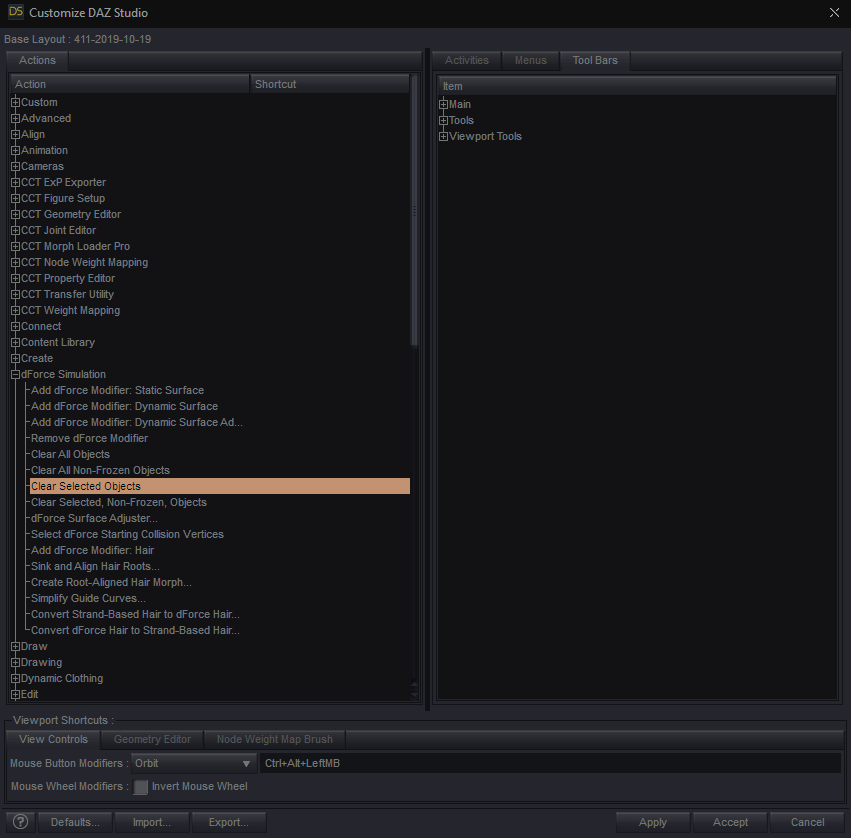Expand the Content Library group
The width and height of the screenshot is (851, 838).
pyautogui.click(x=16, y=342)
